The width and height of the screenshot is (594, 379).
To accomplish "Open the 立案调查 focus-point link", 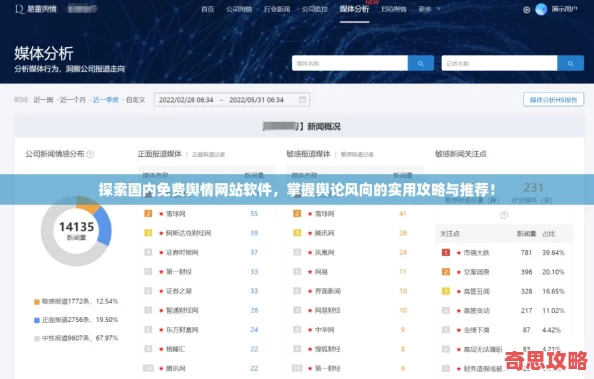I will [x=477, y=272].
